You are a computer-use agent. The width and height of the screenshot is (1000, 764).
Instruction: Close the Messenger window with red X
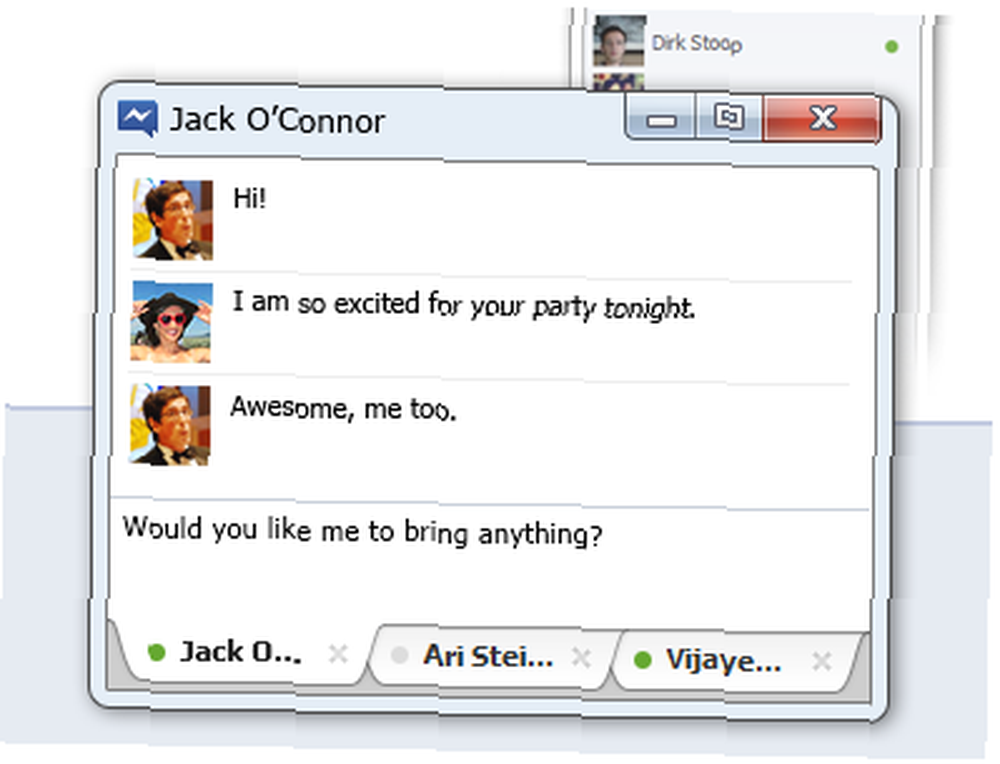822,118
